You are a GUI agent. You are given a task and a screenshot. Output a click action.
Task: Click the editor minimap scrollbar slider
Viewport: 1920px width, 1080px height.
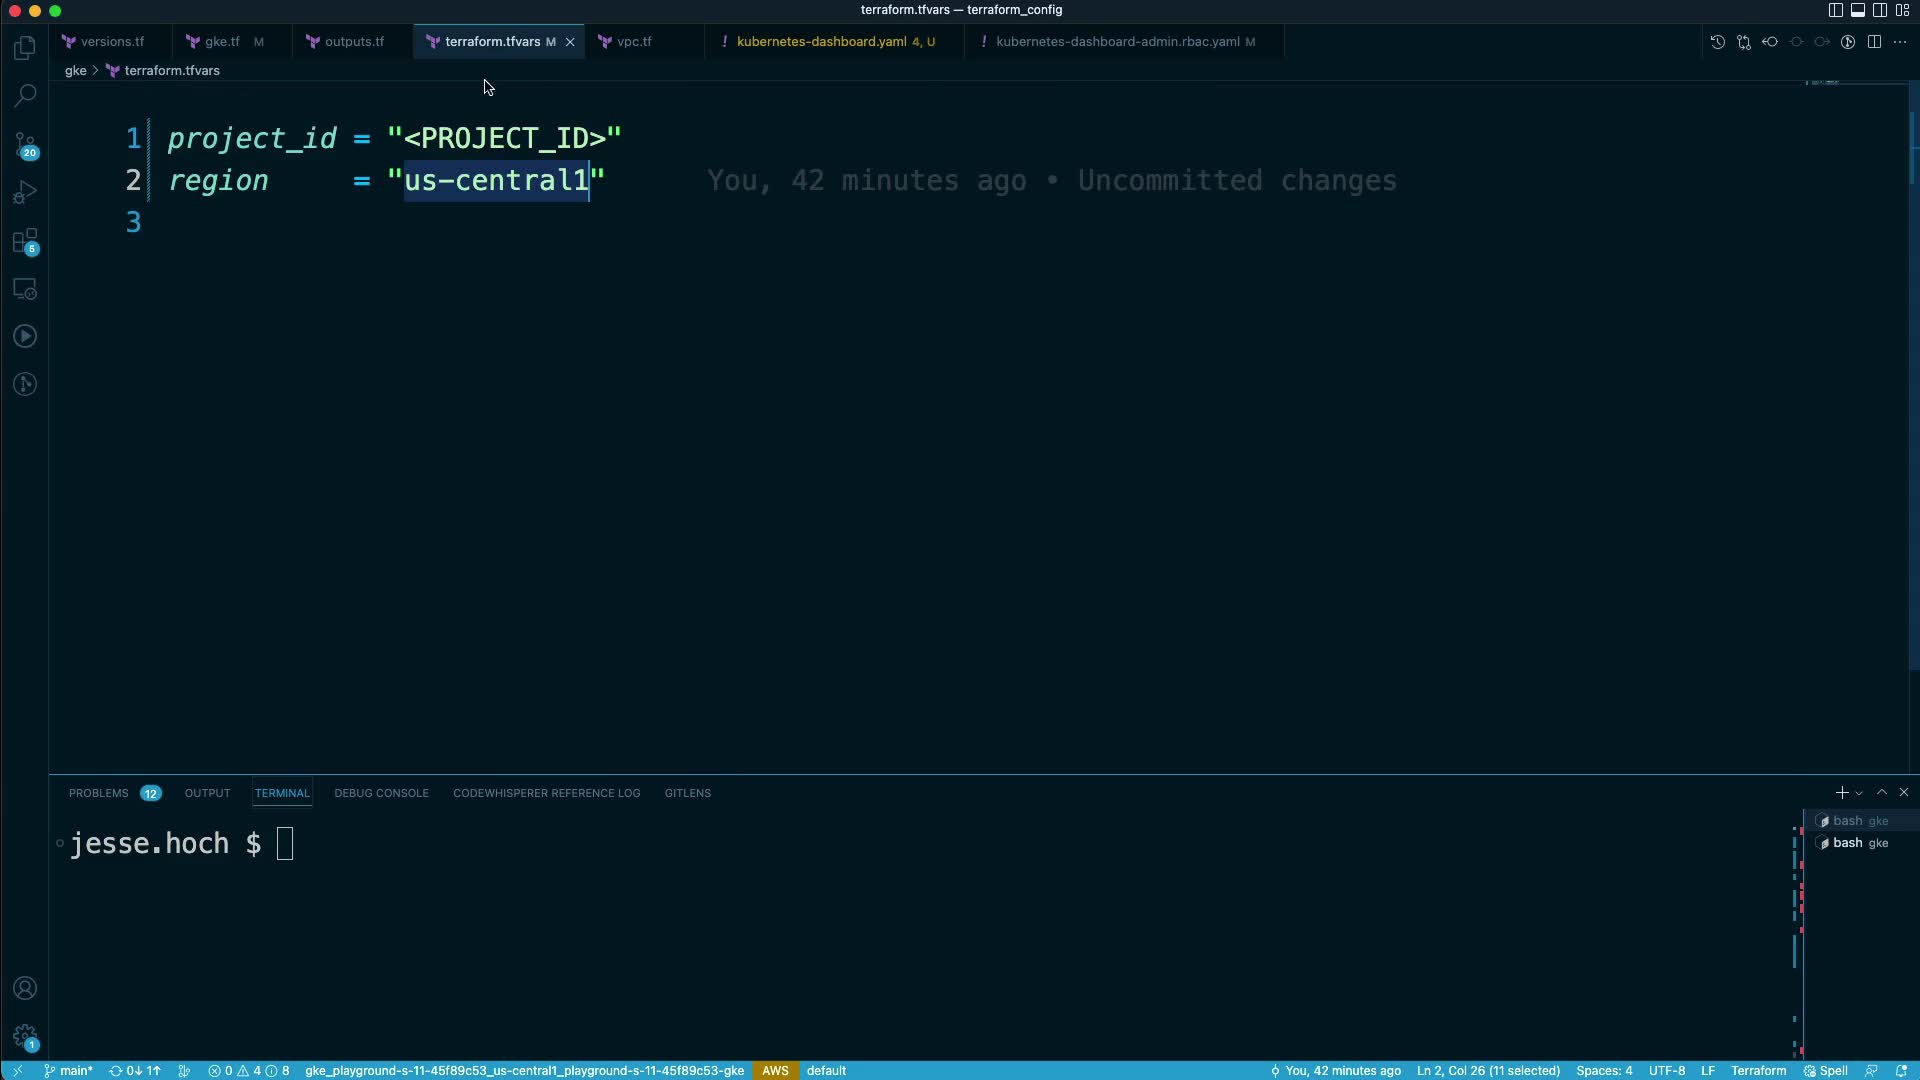coord(1913,150)
